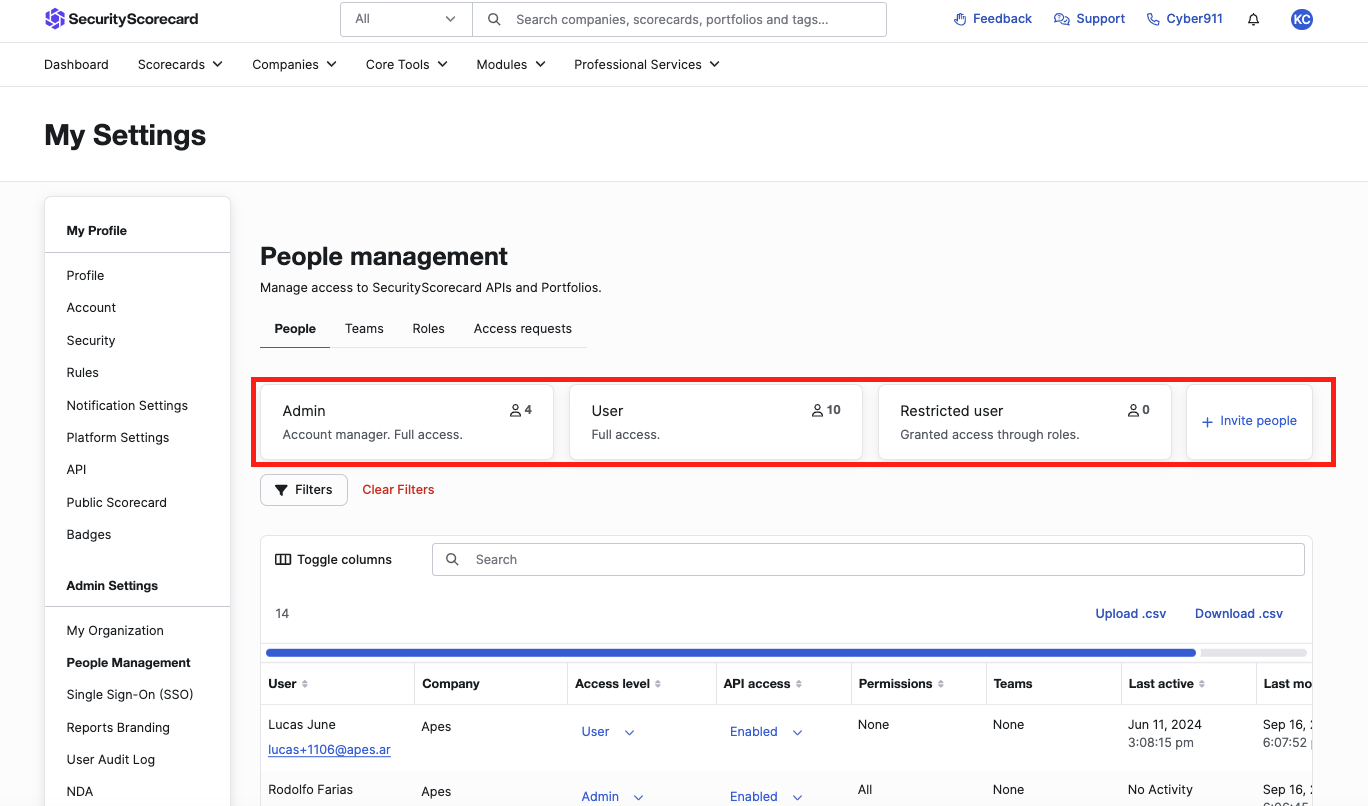This screenshot has height=806, width=1368.
Task: Expand the Modules menu
Action: pyautogui.click(x=511, y=64)
